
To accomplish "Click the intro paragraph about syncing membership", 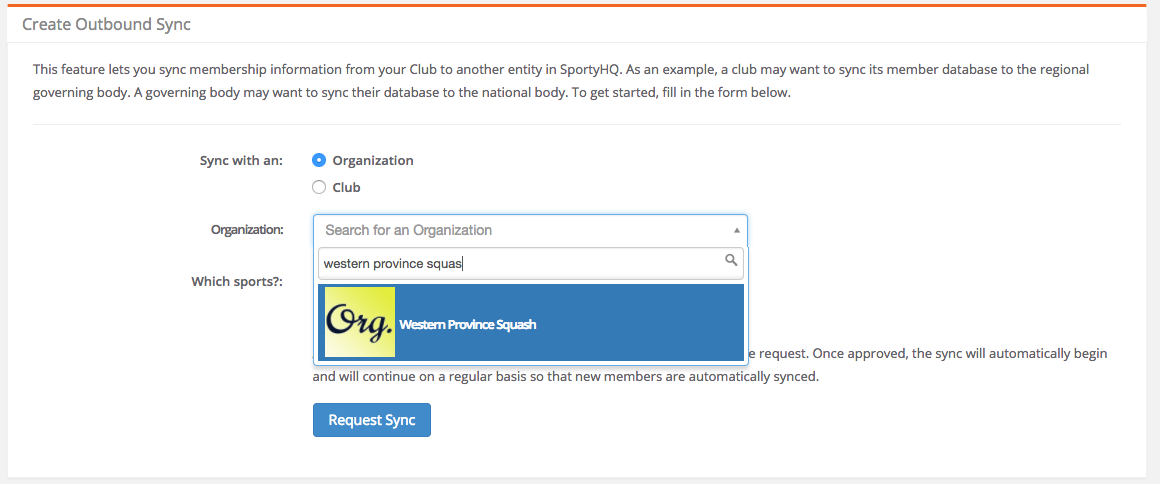I will pyautogui.click(x=561, y=83).
